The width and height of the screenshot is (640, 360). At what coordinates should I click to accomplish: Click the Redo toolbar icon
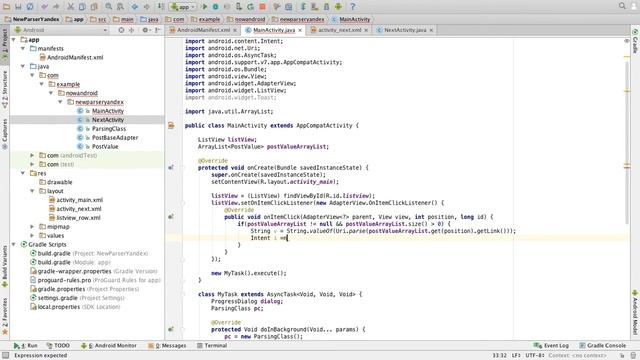click(56, 7)
